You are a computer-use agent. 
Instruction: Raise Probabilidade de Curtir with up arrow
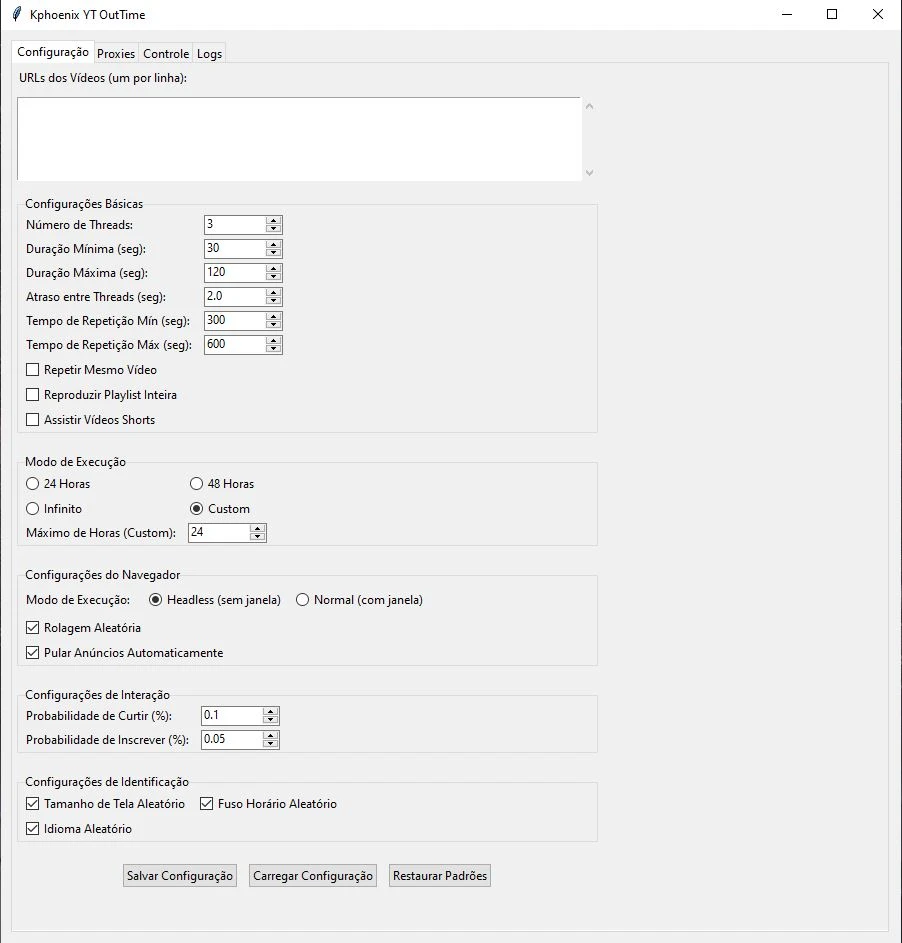[x=270, y=711]
